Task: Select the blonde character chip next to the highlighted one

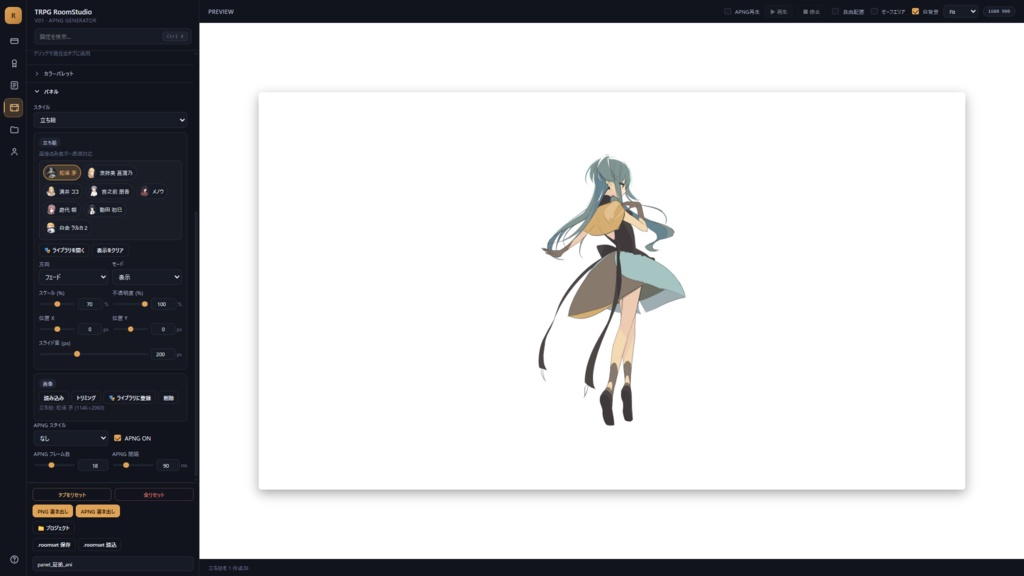Action: (110, 173)
